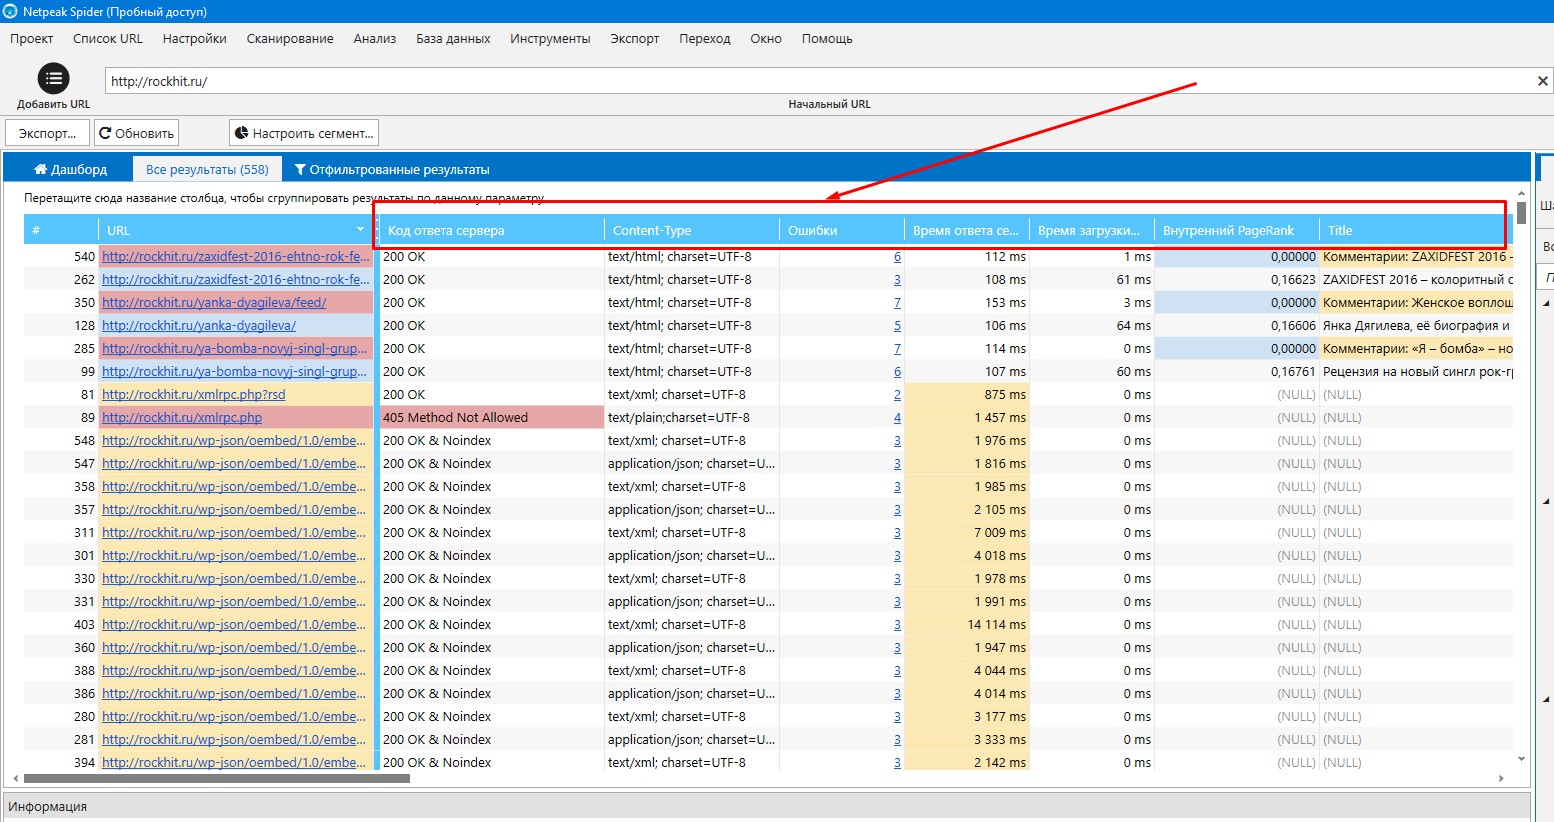
Task: Select the 405 Method Not Allowed cell
Action: pos(490,418)
